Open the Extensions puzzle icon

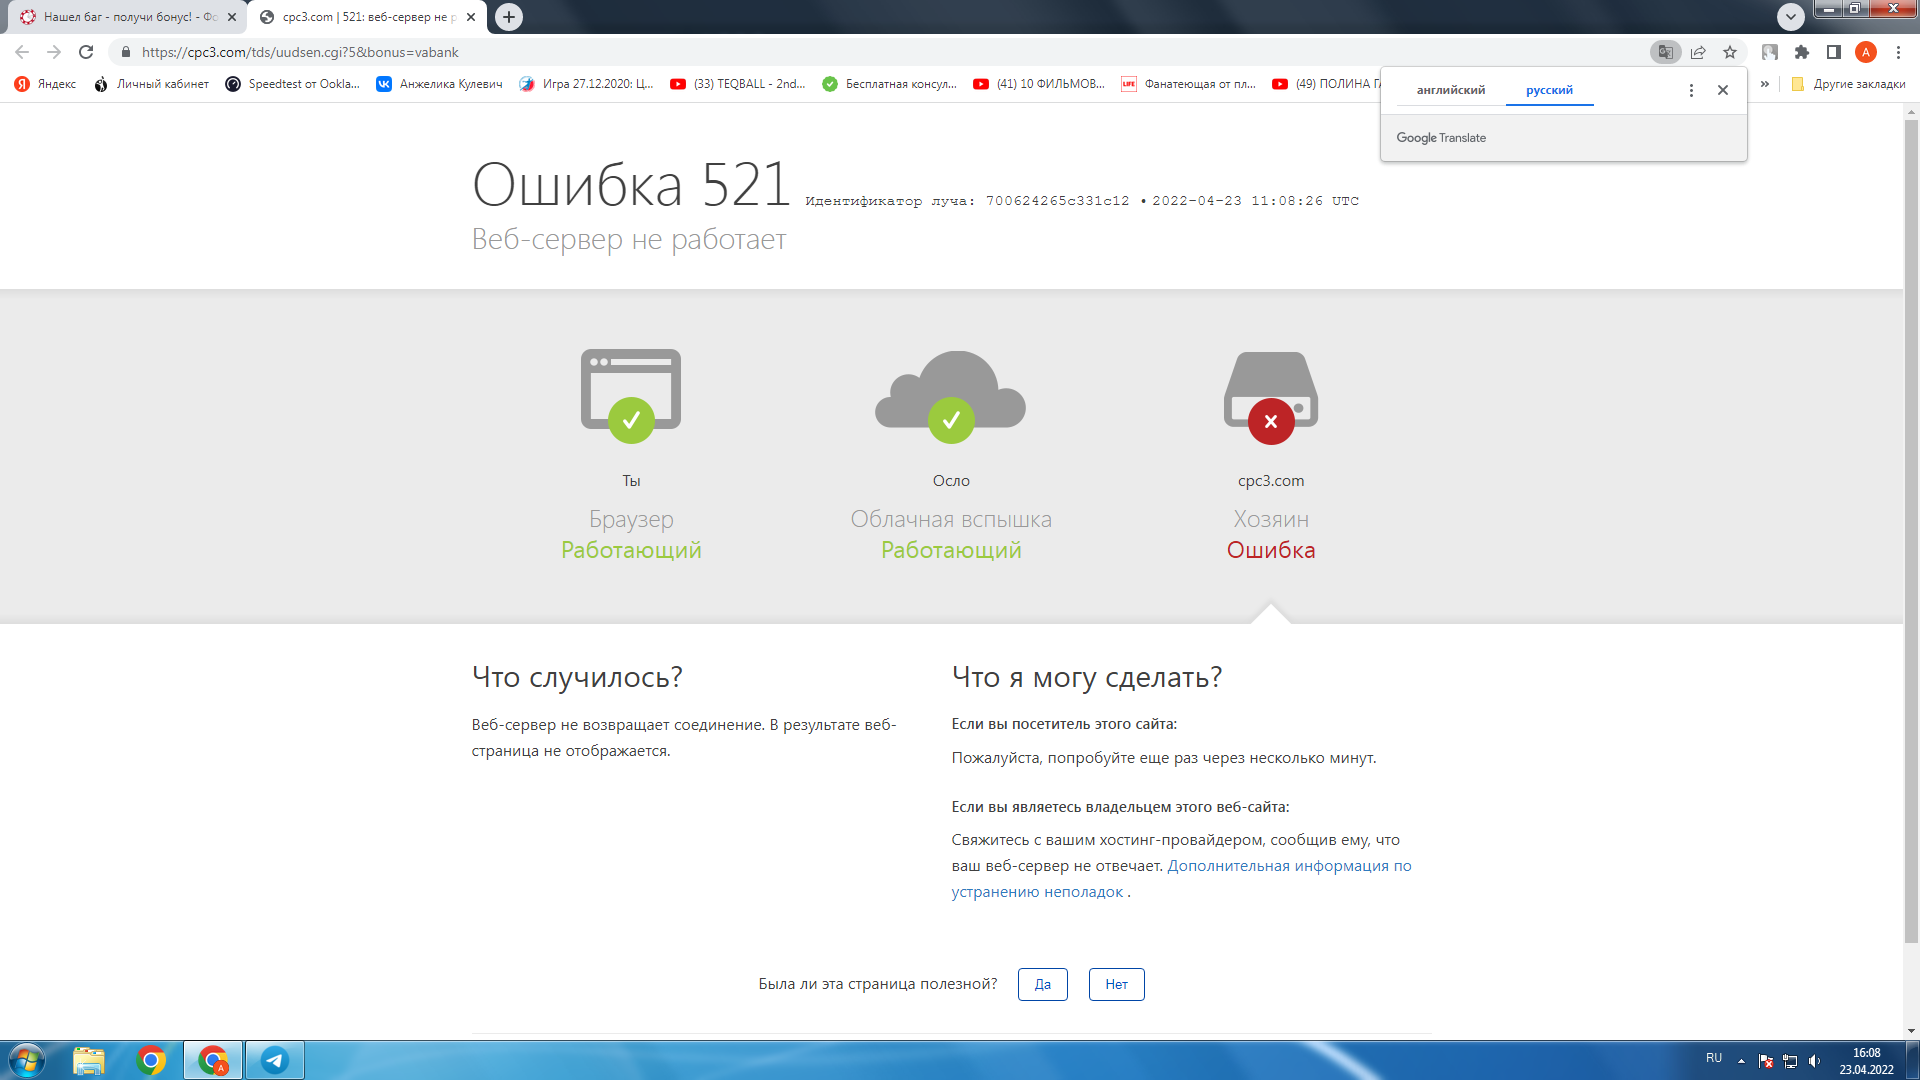pos(1802,52)
